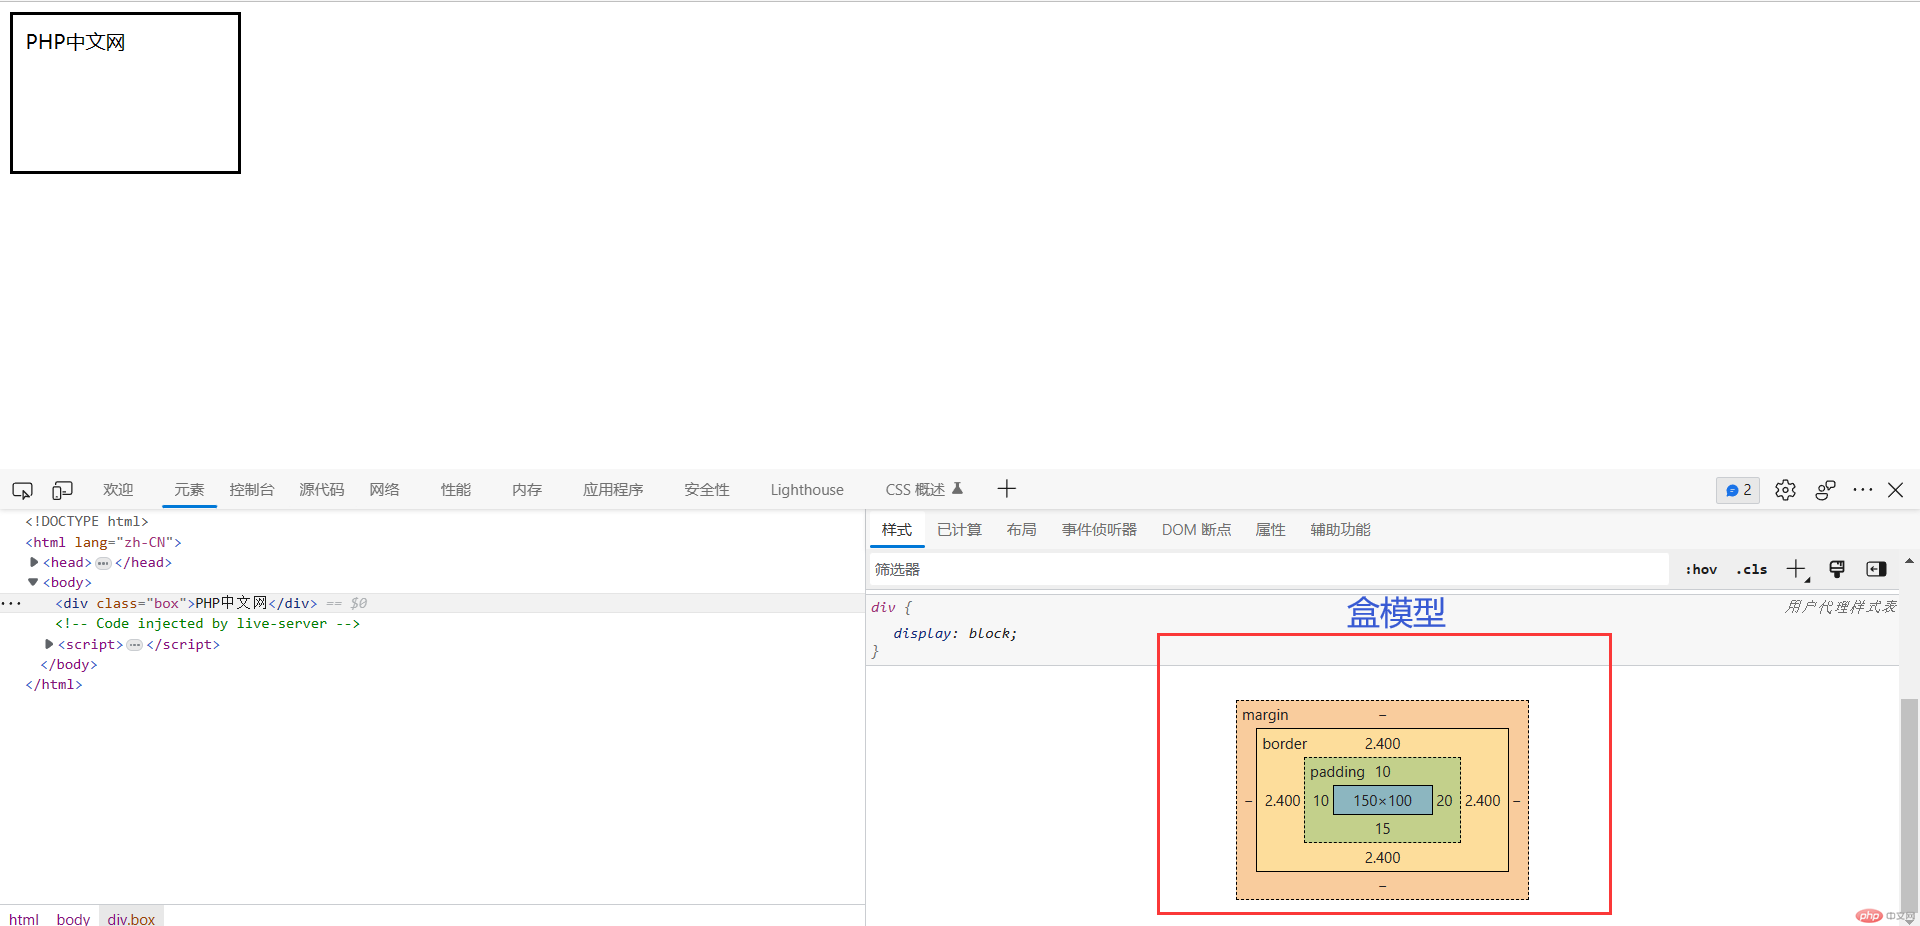This screenshot has width=1920, height=926.
Task: Activate the inspect element picker icon
Action: click(22, 490)
